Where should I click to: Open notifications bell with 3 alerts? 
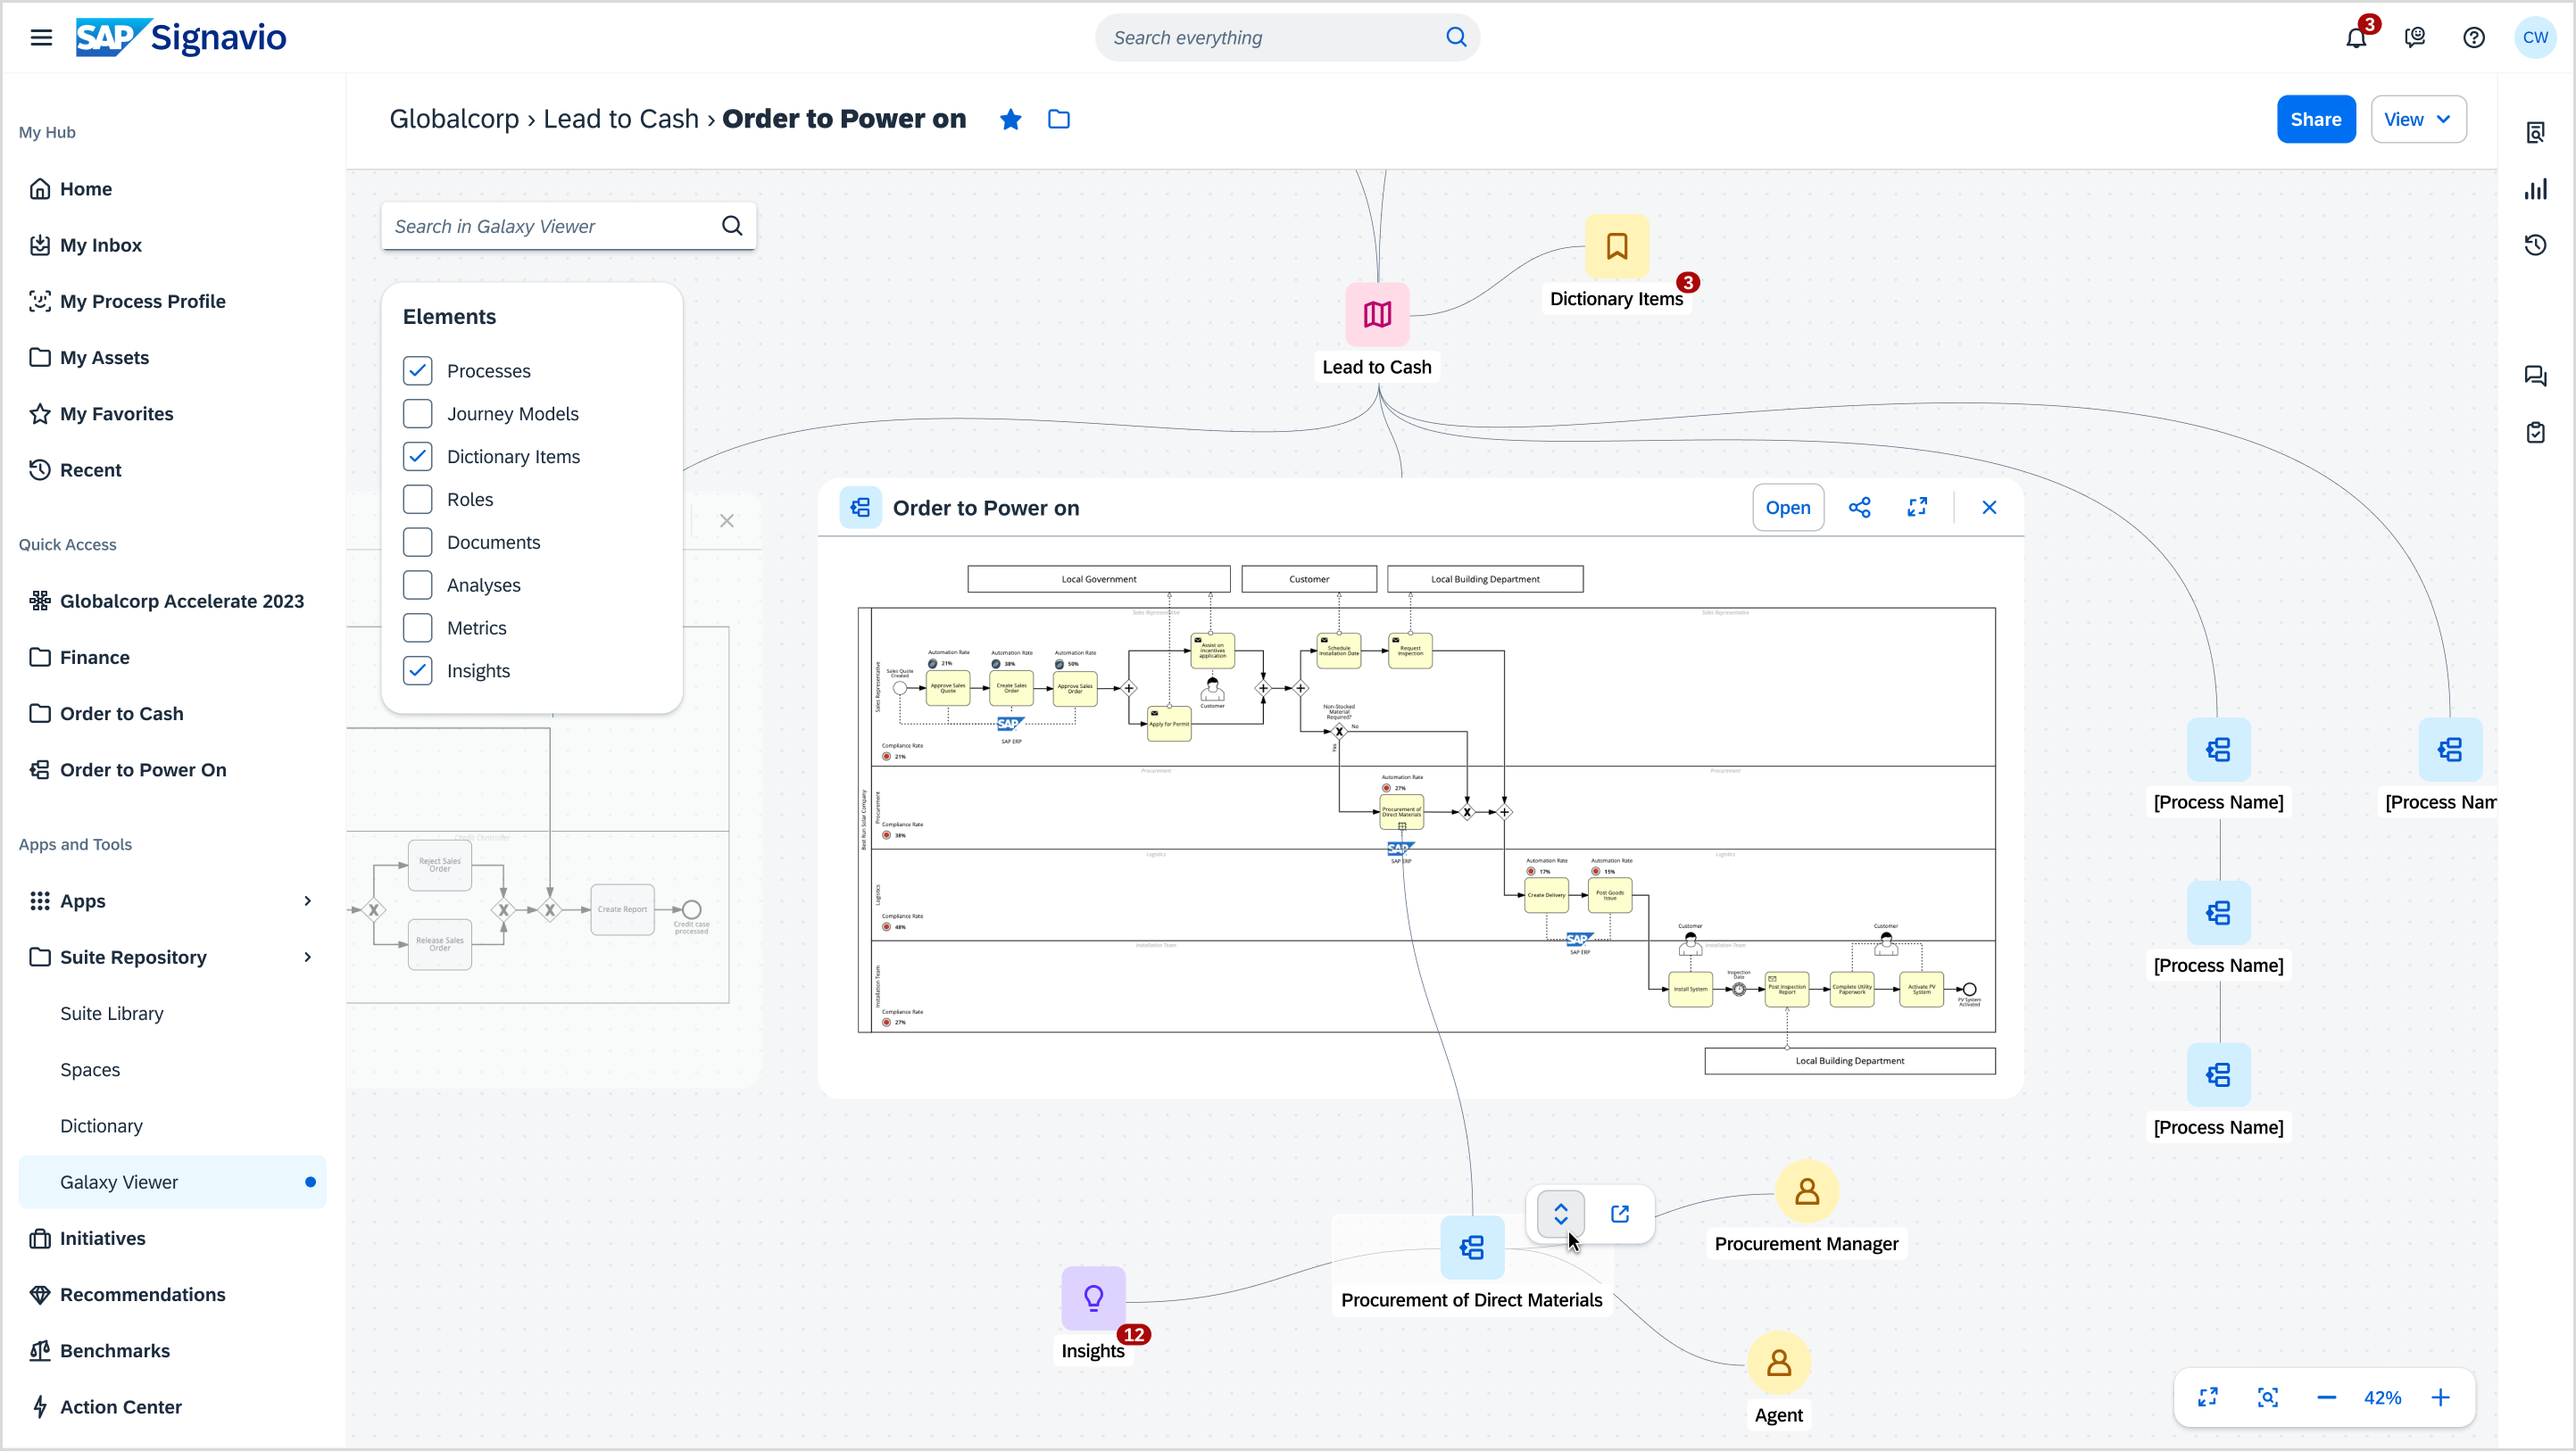pyautogui.click(x=2356, y=38)
